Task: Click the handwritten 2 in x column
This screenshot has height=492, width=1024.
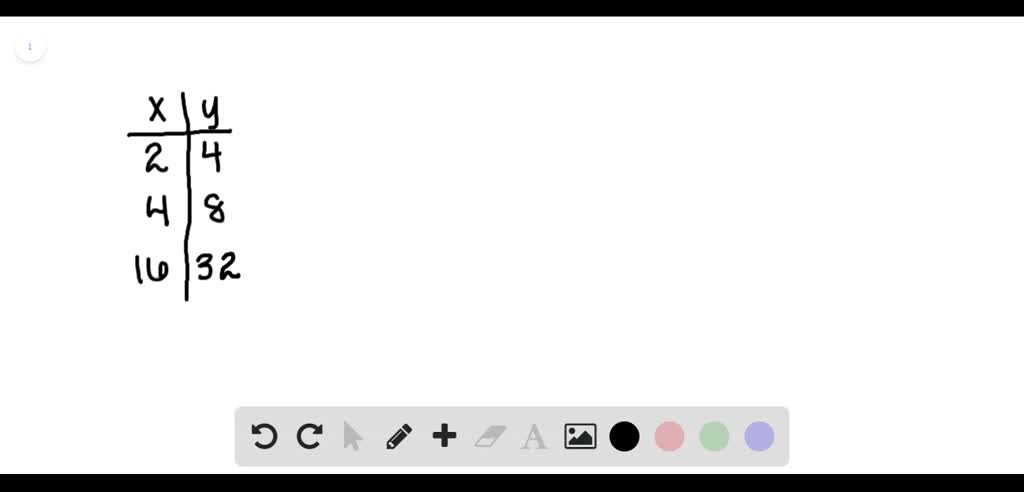Action: click(155, 159)
